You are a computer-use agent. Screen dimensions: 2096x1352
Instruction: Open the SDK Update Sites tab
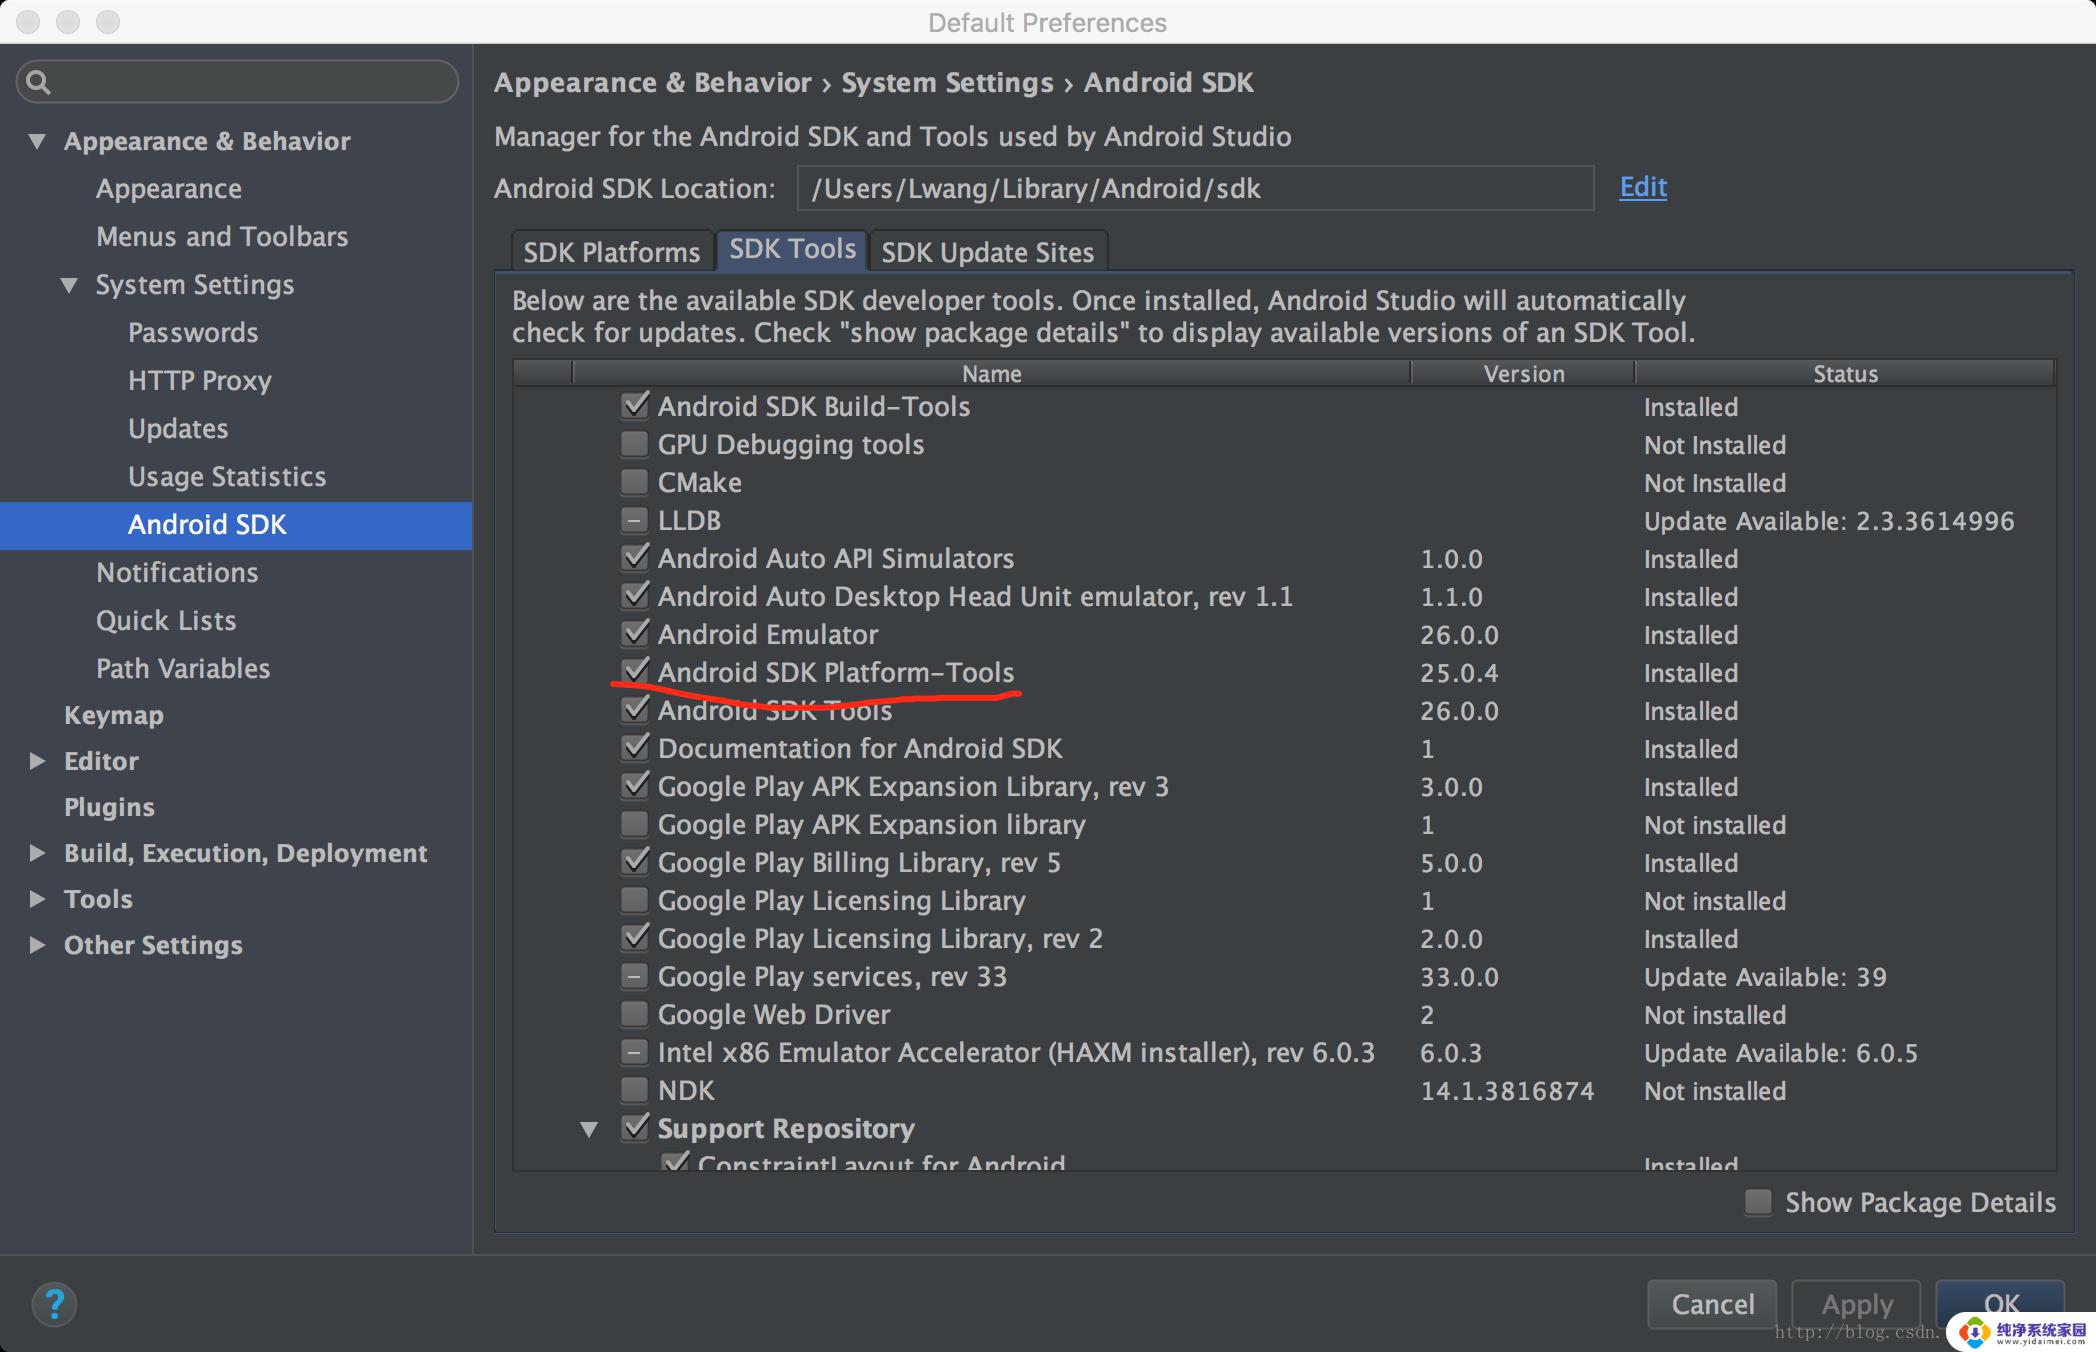point(987,252)
